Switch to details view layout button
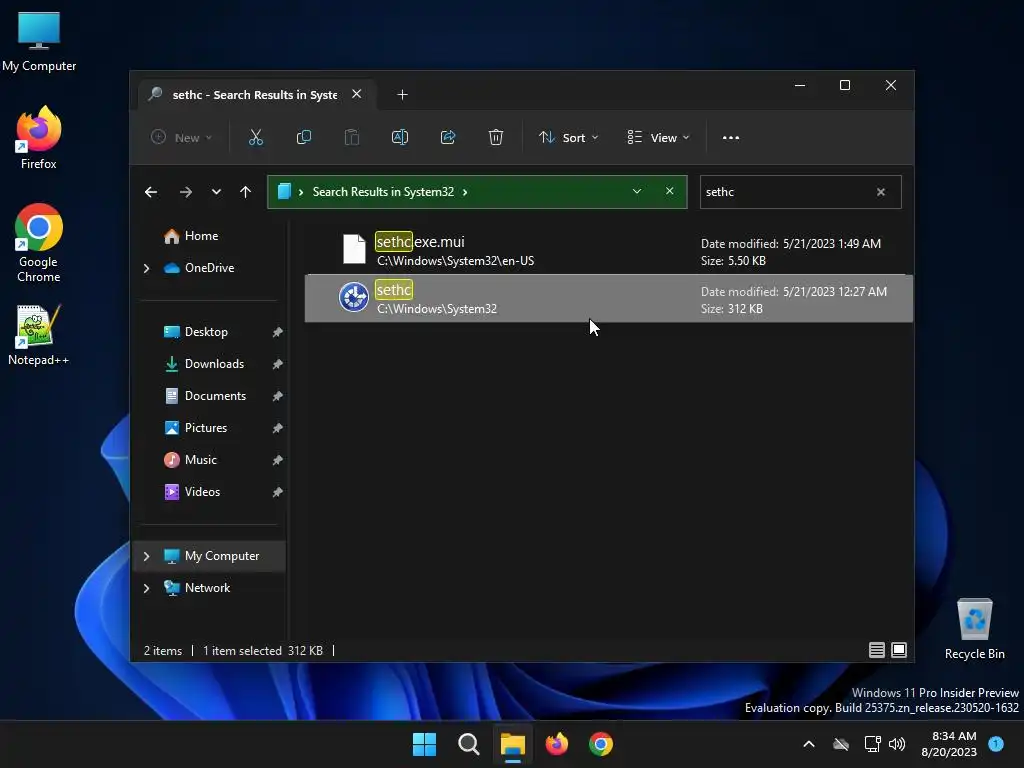The width and height of the screenshot is (1024, 768). 876,650
